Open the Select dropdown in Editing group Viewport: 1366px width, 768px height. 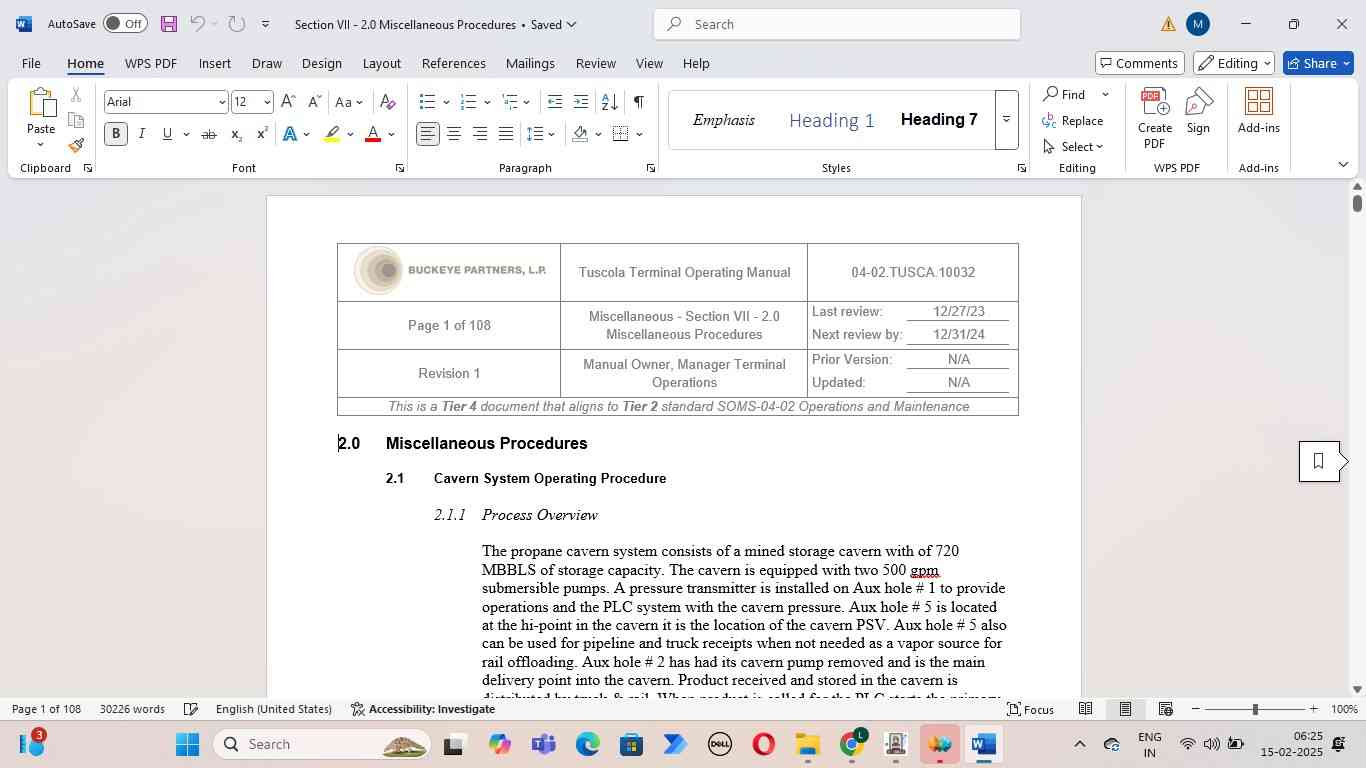coord(1073,147)
